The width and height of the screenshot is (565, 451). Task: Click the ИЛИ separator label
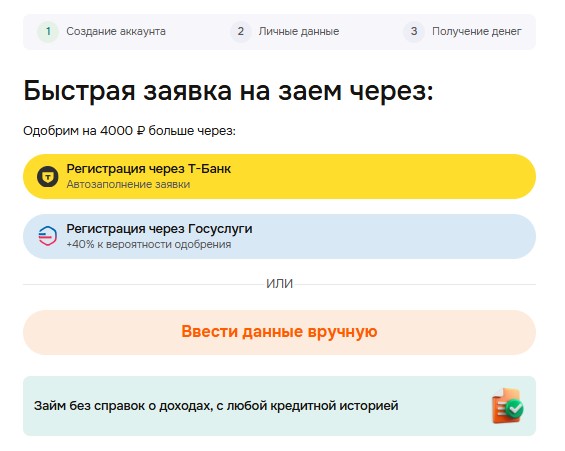[x=279, y=284]
